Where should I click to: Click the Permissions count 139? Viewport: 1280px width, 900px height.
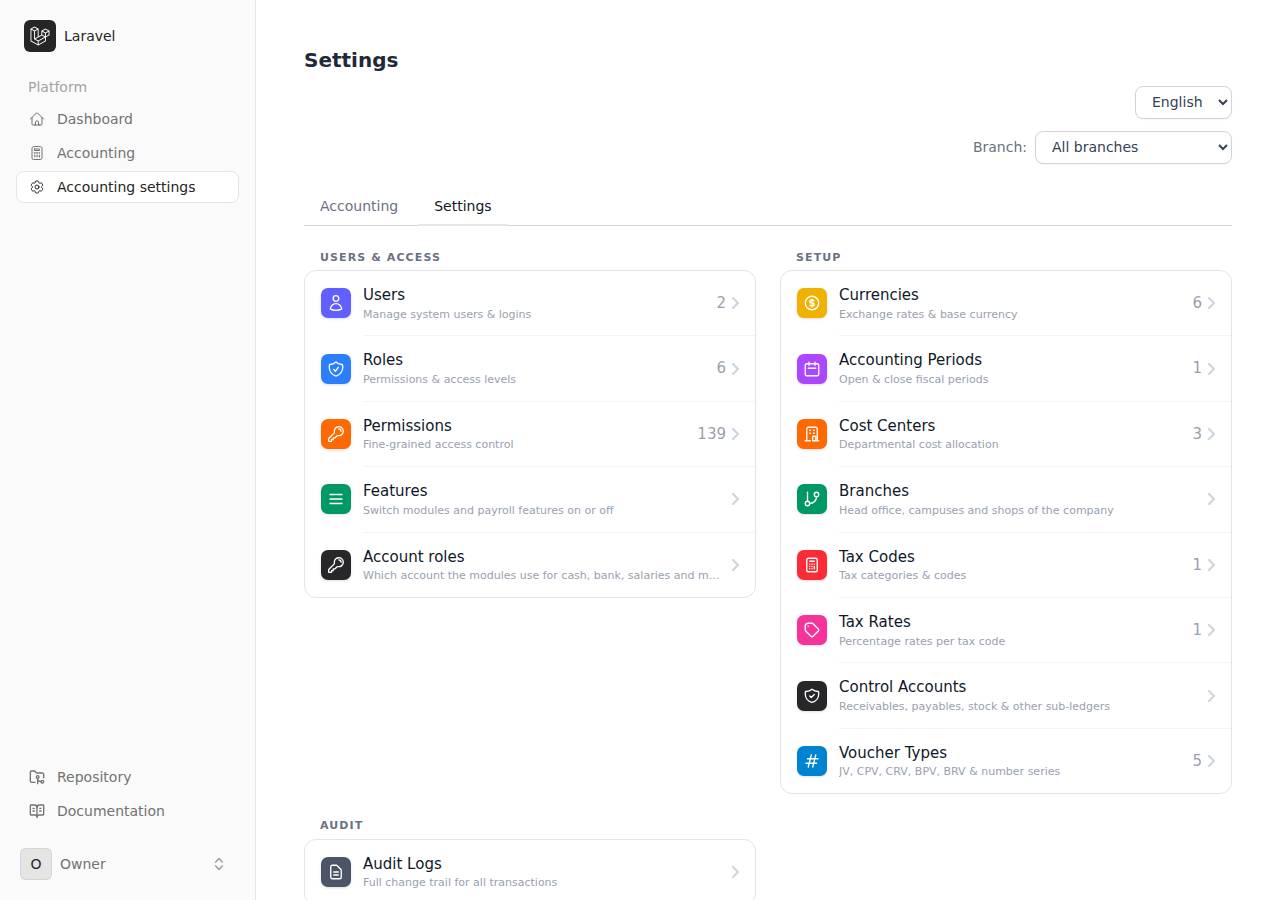pos(711,434)
